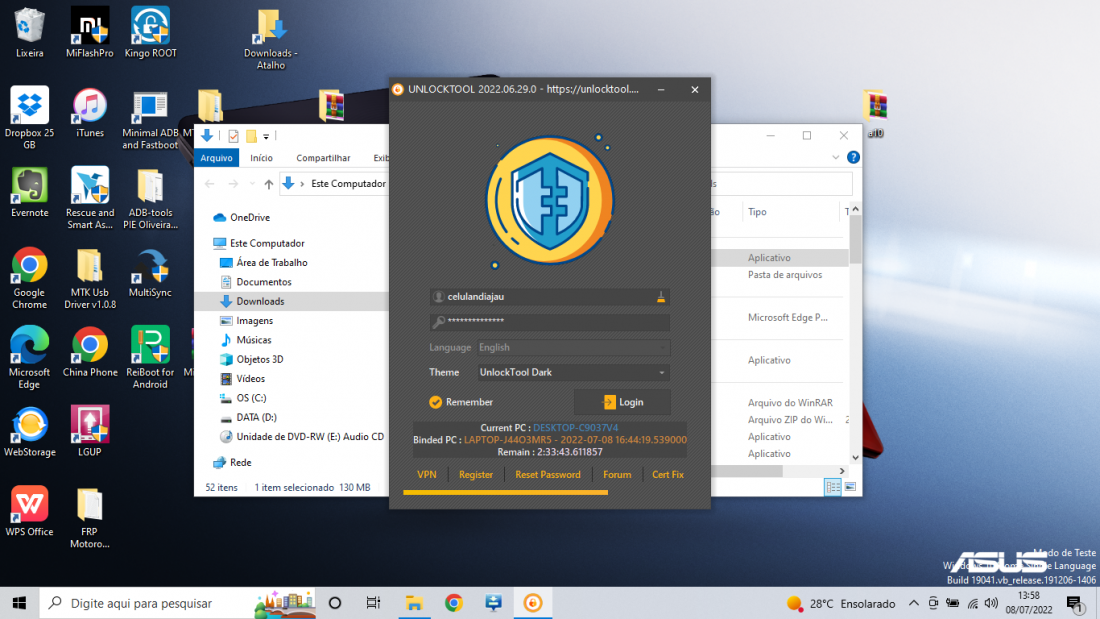The image size is (1100, 619).
Task: Select OS (C:) drive in navigation pane
Action: 251,398
